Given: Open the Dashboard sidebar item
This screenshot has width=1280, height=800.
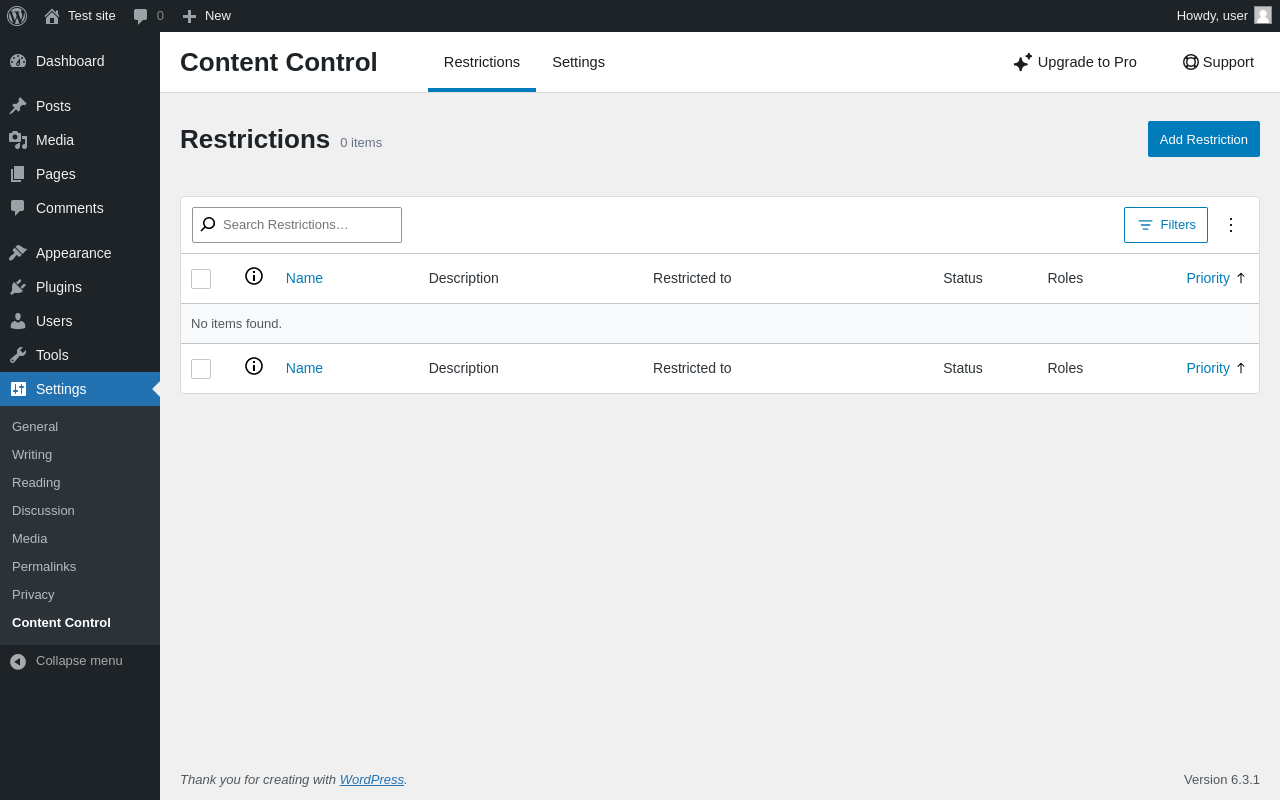Looking at the screenshot, I should [70, 61].
